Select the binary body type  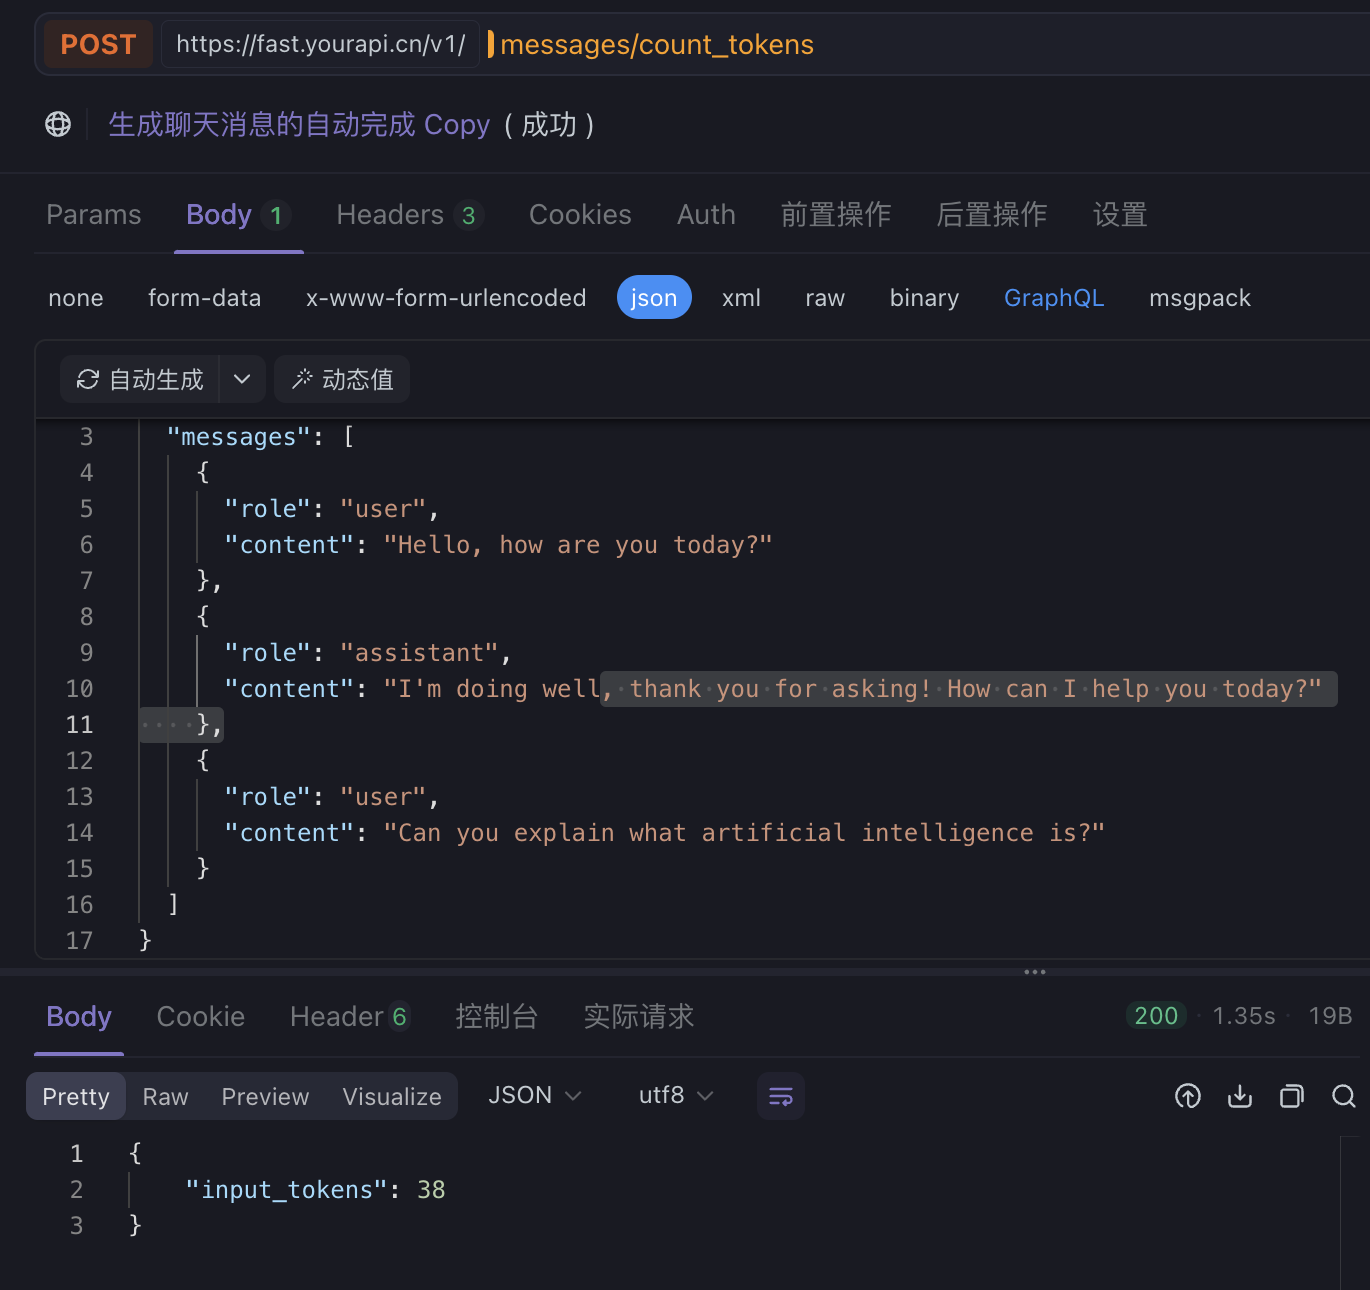click(924, 298)
